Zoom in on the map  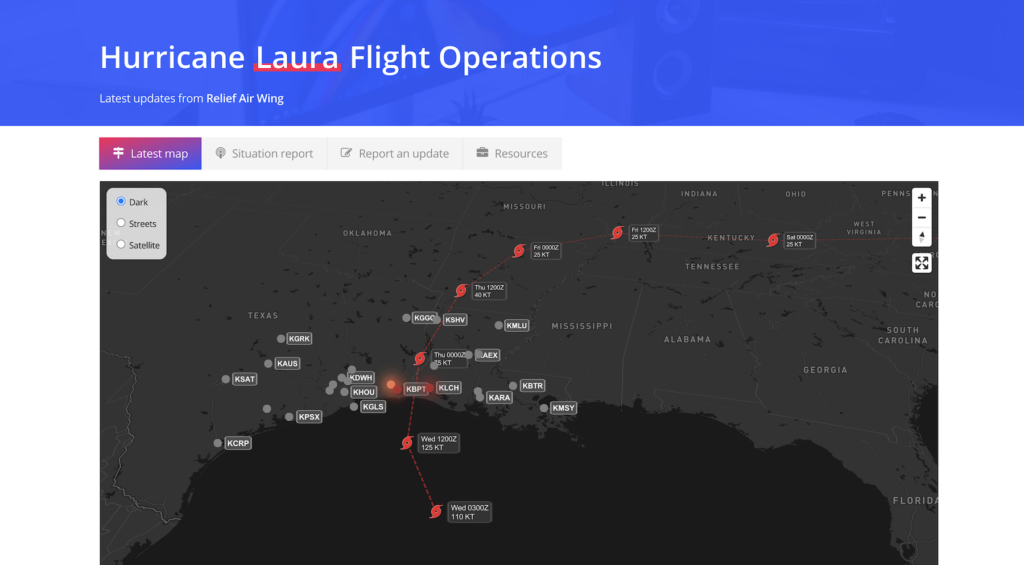tap(921, 198)
